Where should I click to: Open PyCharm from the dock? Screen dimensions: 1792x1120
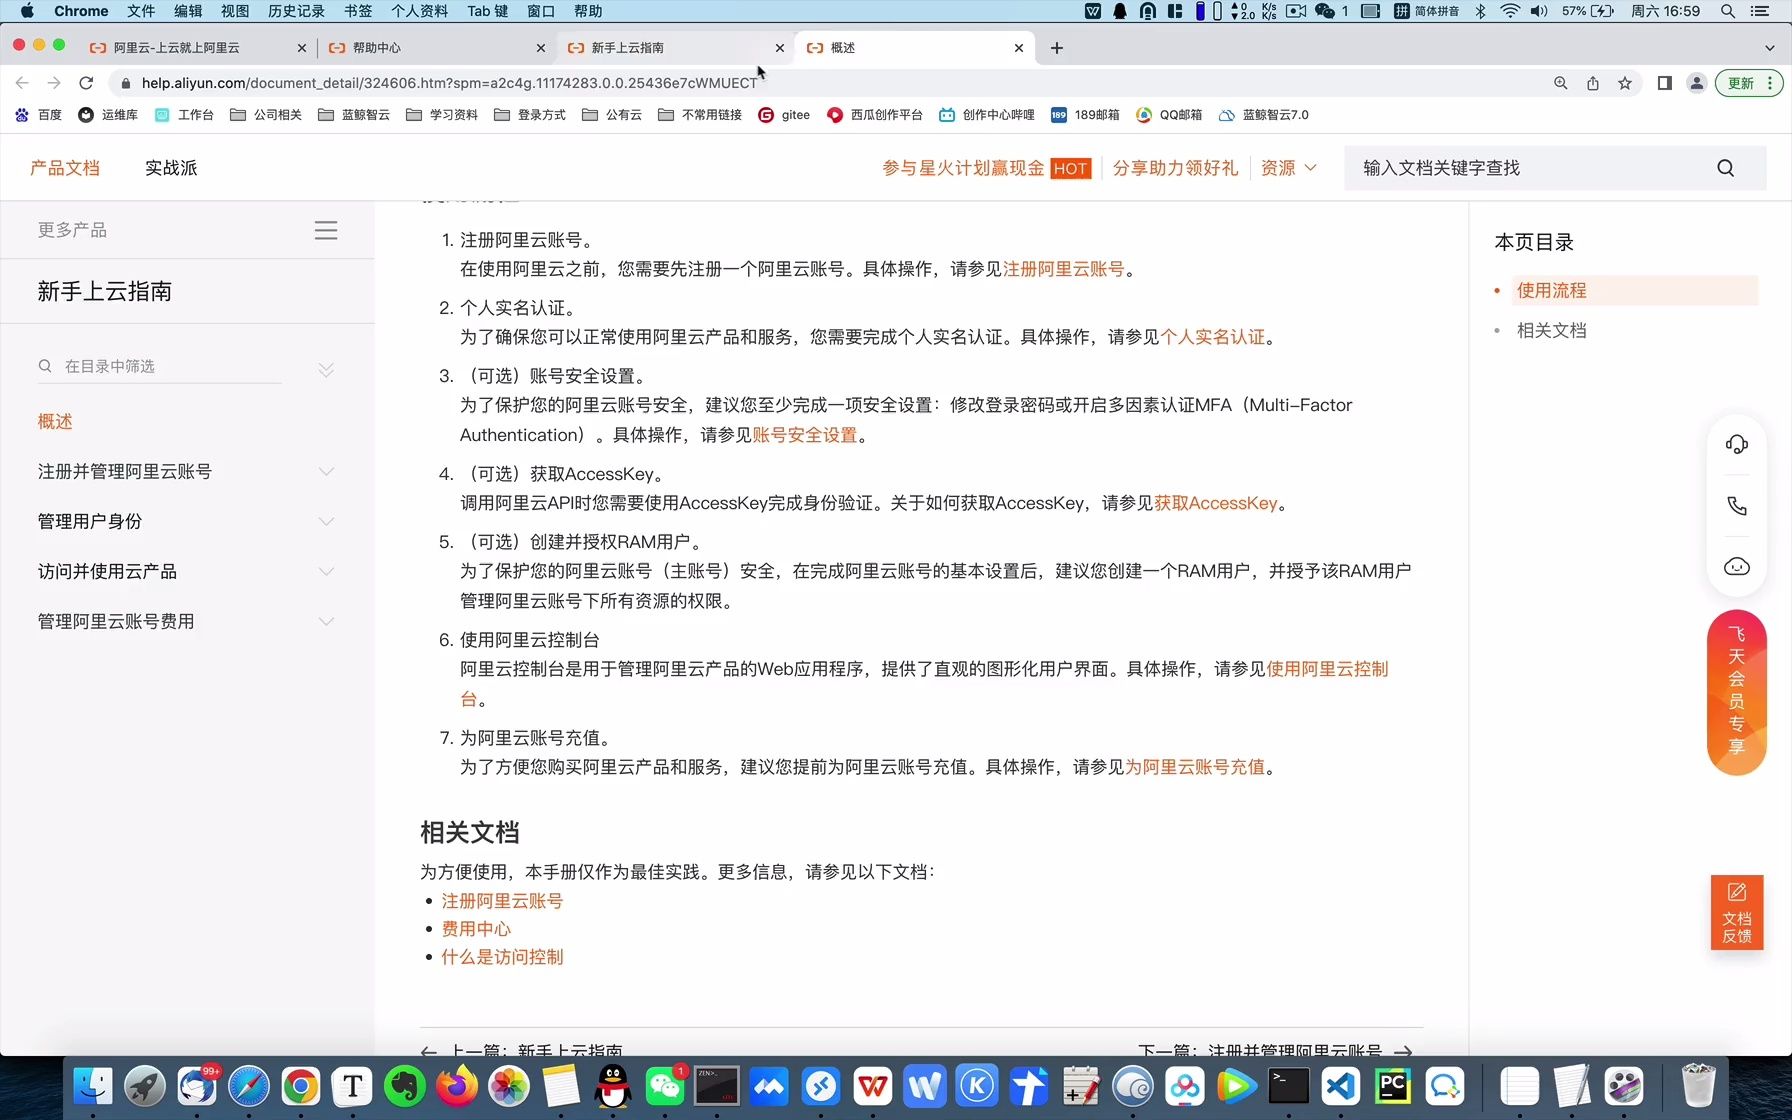pos(1393,1086)
